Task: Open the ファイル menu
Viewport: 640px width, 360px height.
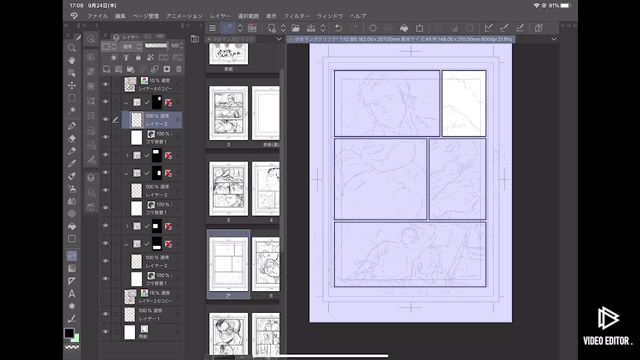Action: pos(97,16)
